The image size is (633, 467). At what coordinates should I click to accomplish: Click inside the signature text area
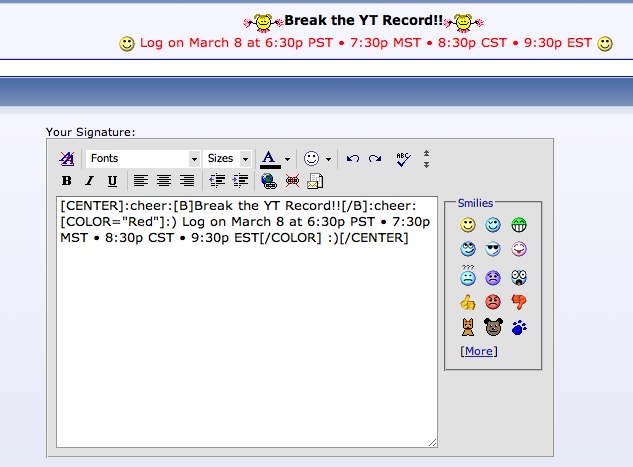[x=246, y=340]
